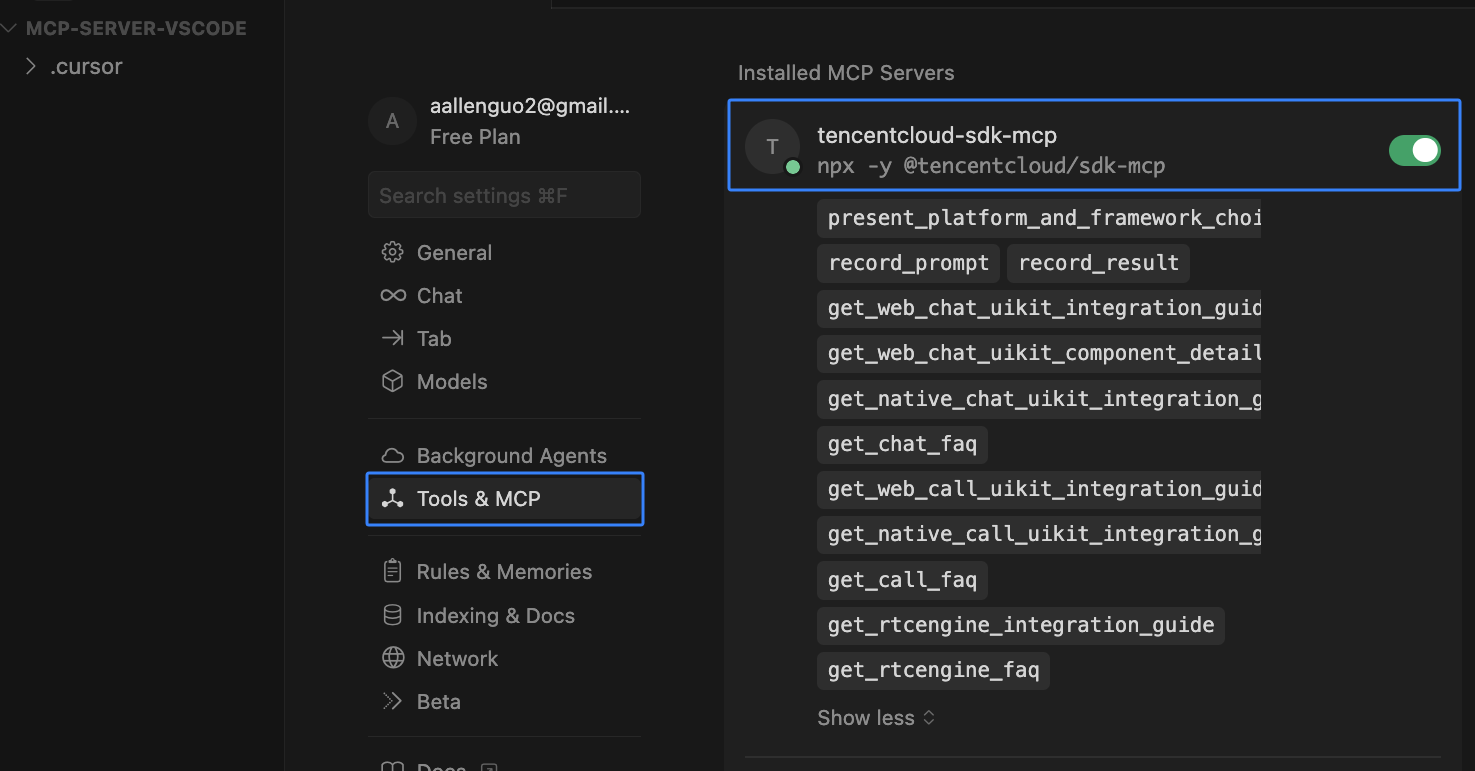This screenshot has height=771, width=1475.
Task: Focus the Search settings field
Action: pos(504,195)
